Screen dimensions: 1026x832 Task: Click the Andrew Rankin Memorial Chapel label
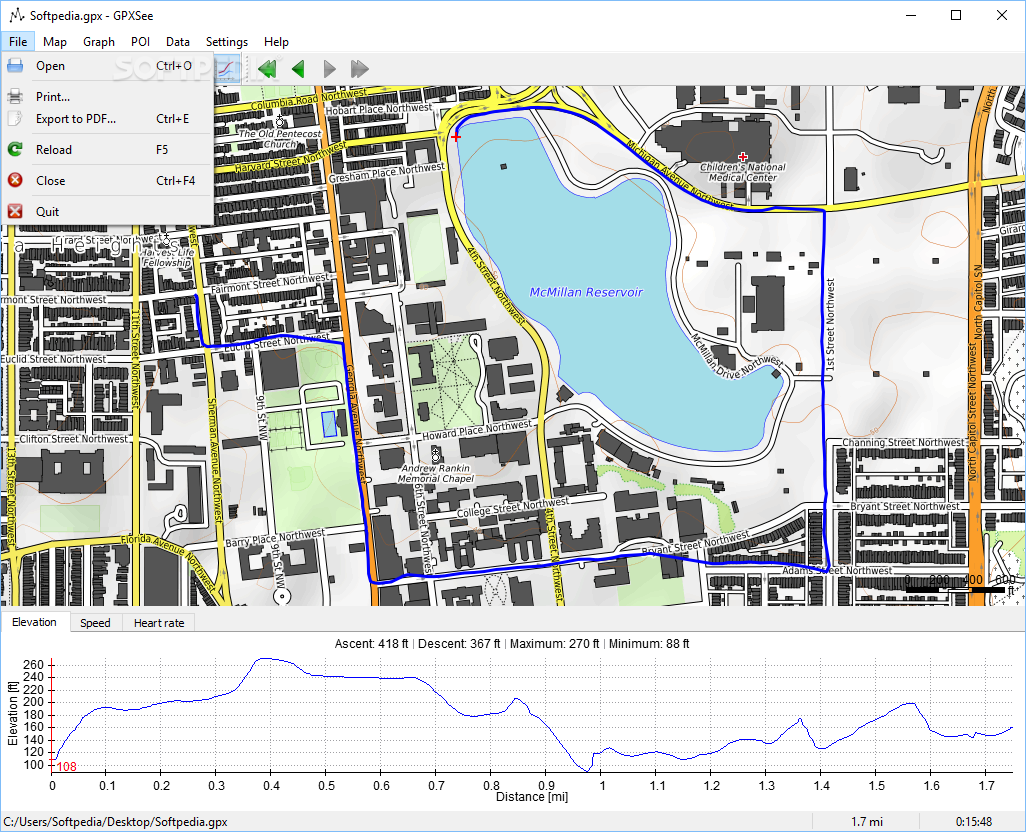[436, 473]
